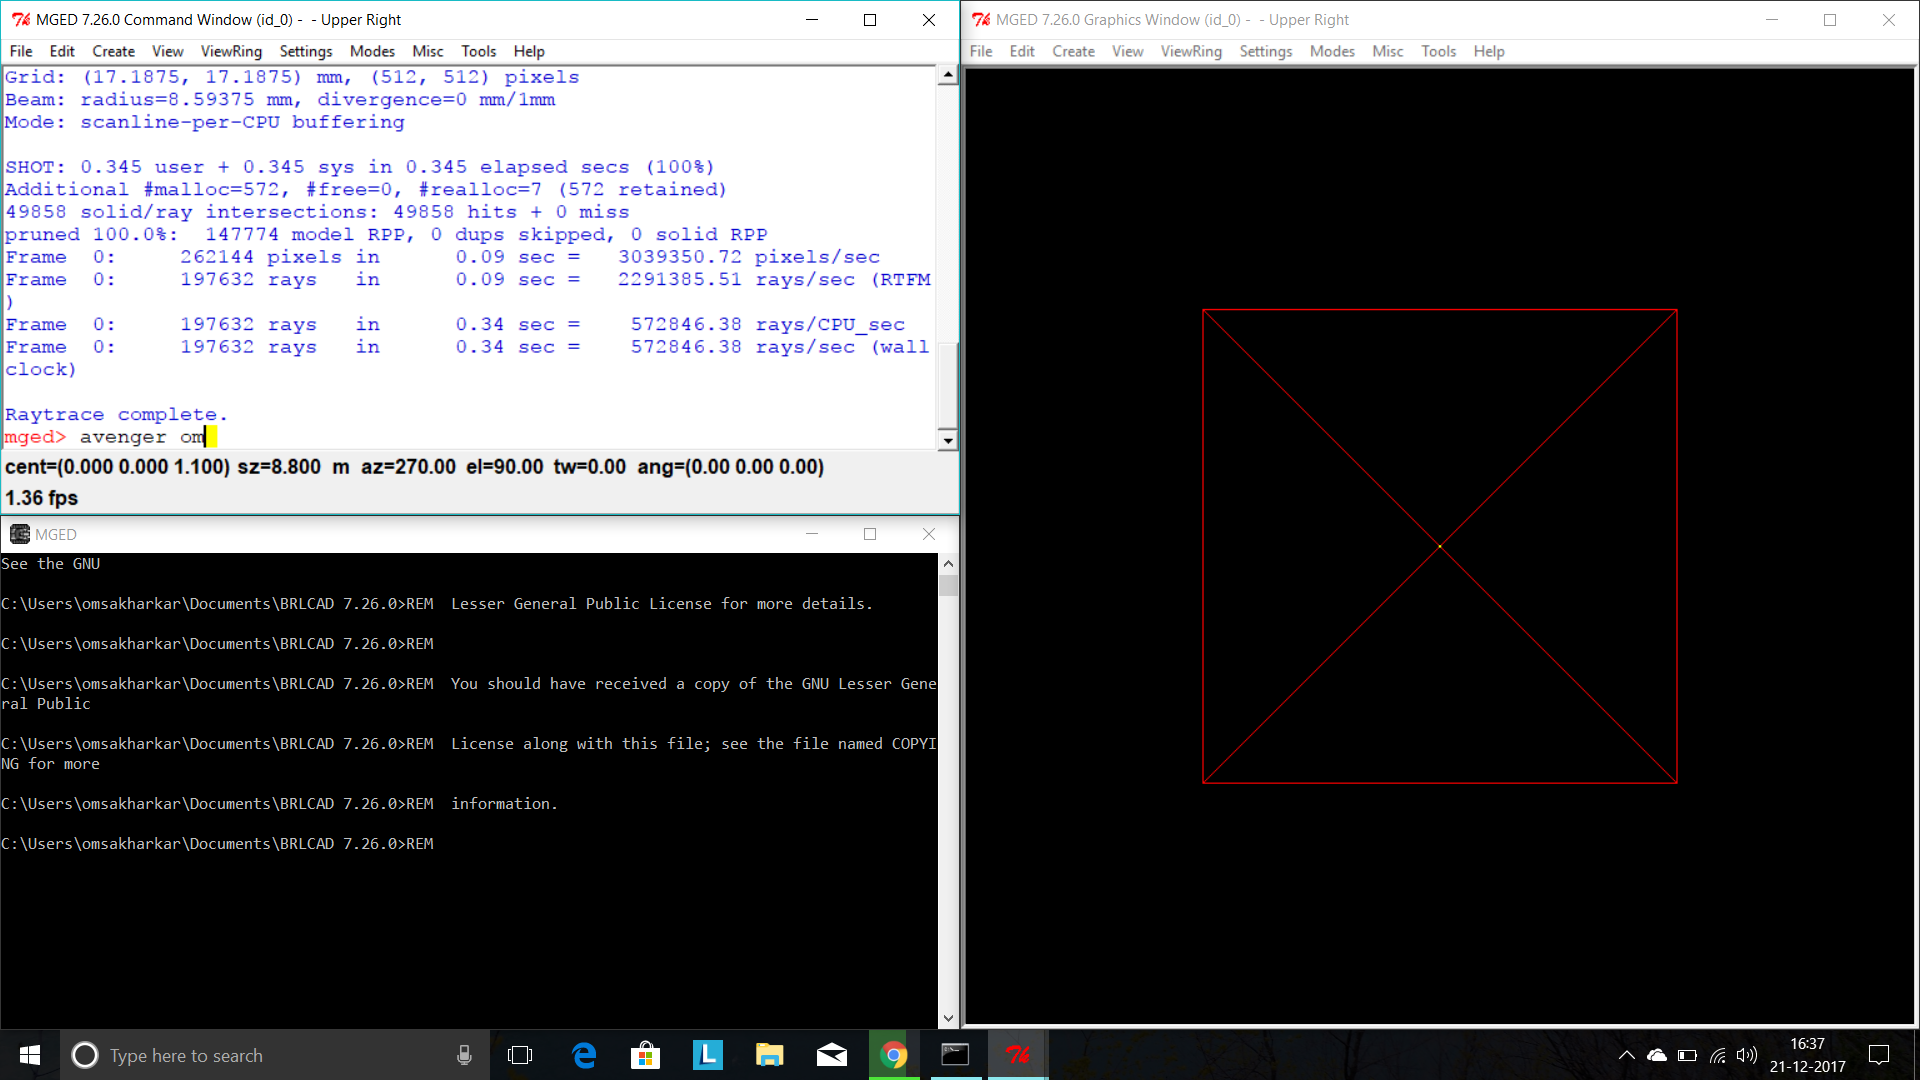1920x1080 pixels.
Task: Open View menu in Graphics Window
Action: (x=1127, y=51)
